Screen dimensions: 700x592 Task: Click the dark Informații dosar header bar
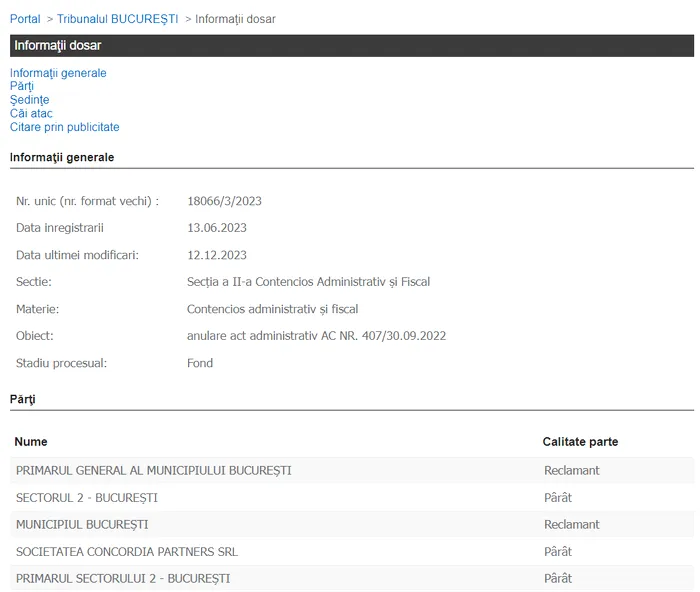point(352,46)
